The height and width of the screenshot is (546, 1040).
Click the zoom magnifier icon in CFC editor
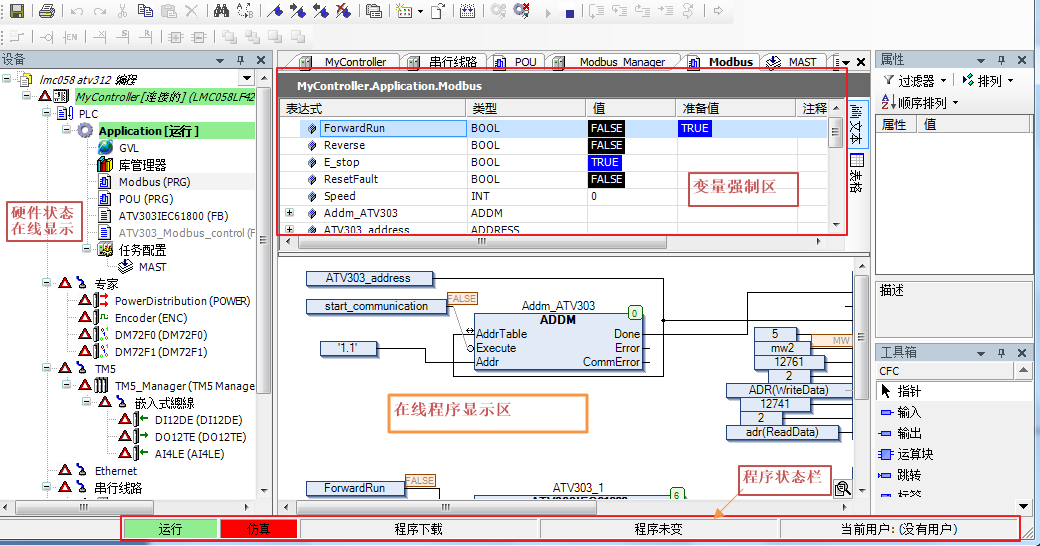click(x=842, y=488)
